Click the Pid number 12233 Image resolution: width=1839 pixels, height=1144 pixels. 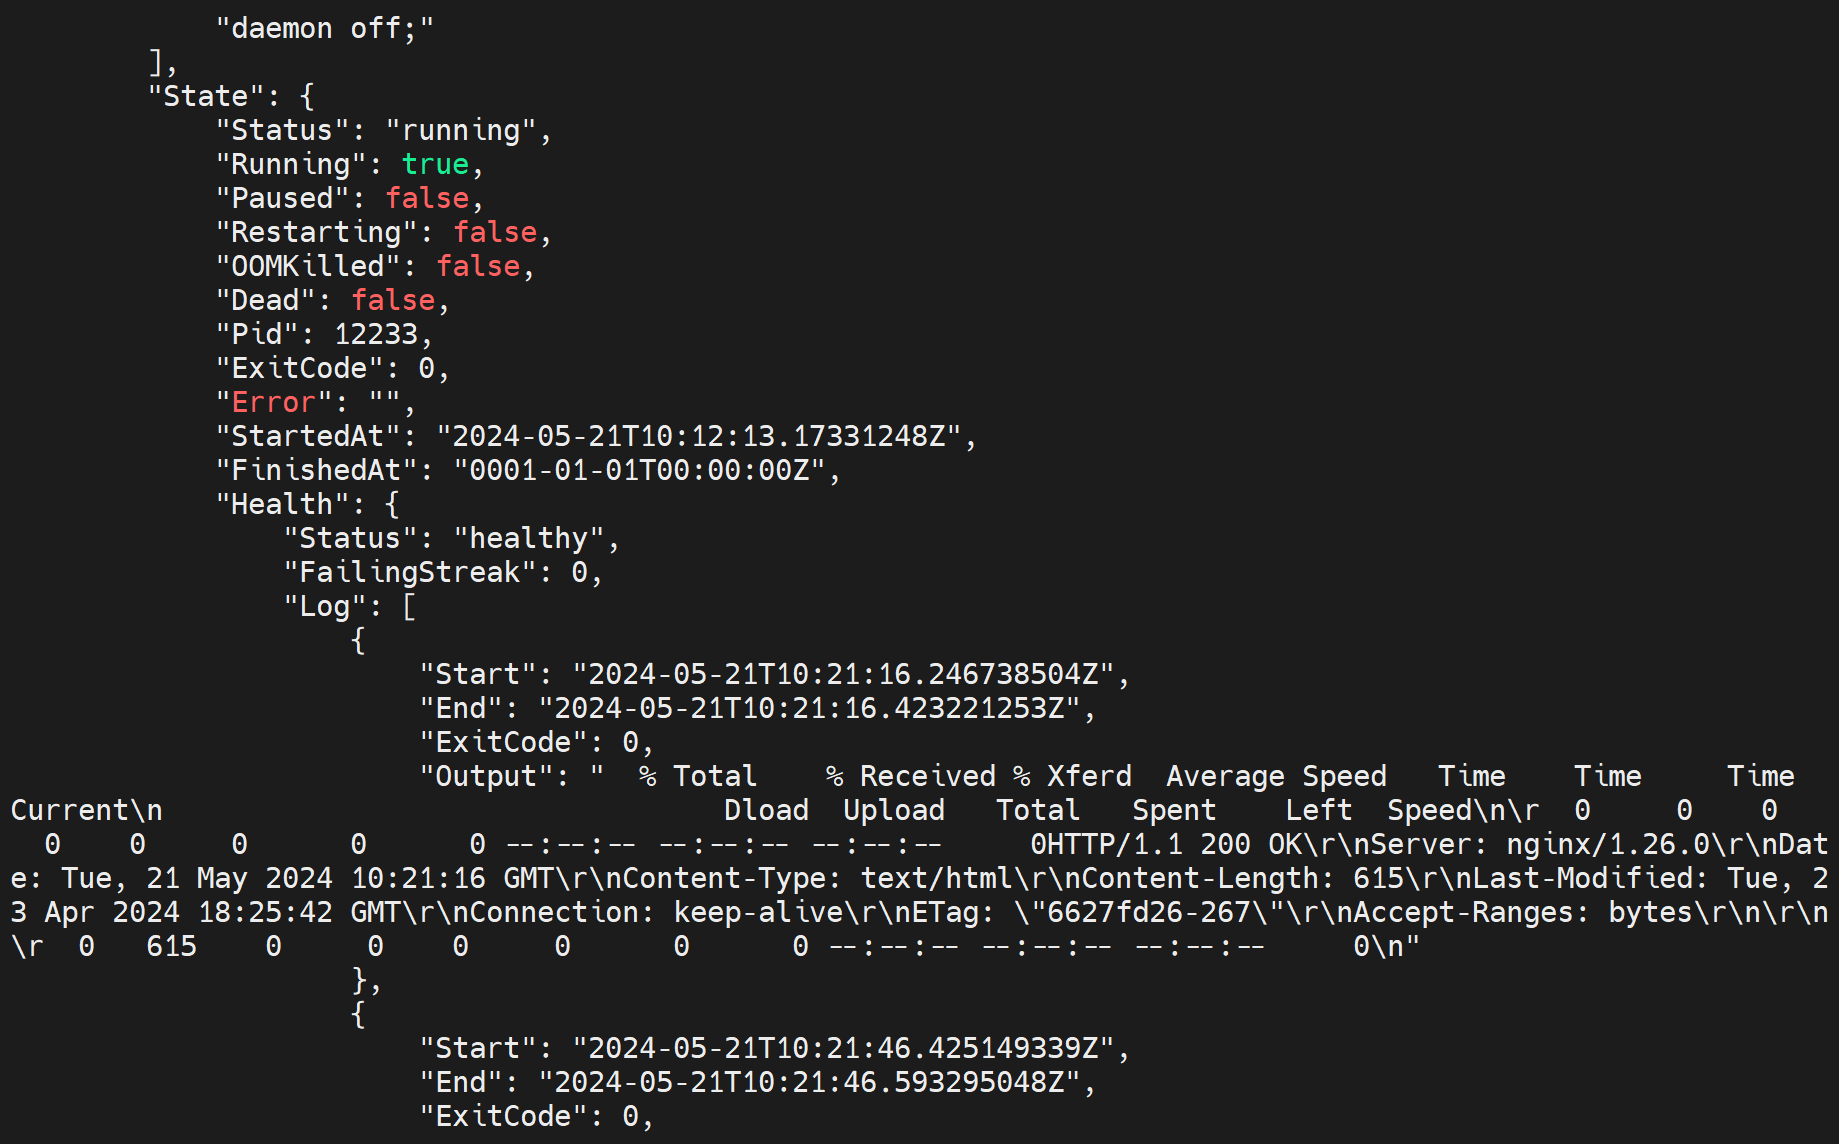[x=376, y=334]
